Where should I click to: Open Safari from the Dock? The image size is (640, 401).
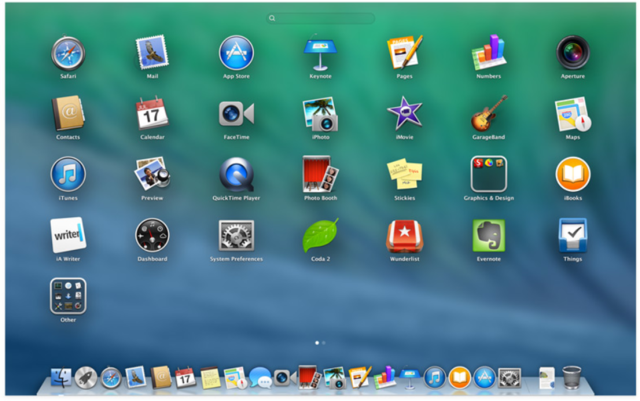(111, 378)
